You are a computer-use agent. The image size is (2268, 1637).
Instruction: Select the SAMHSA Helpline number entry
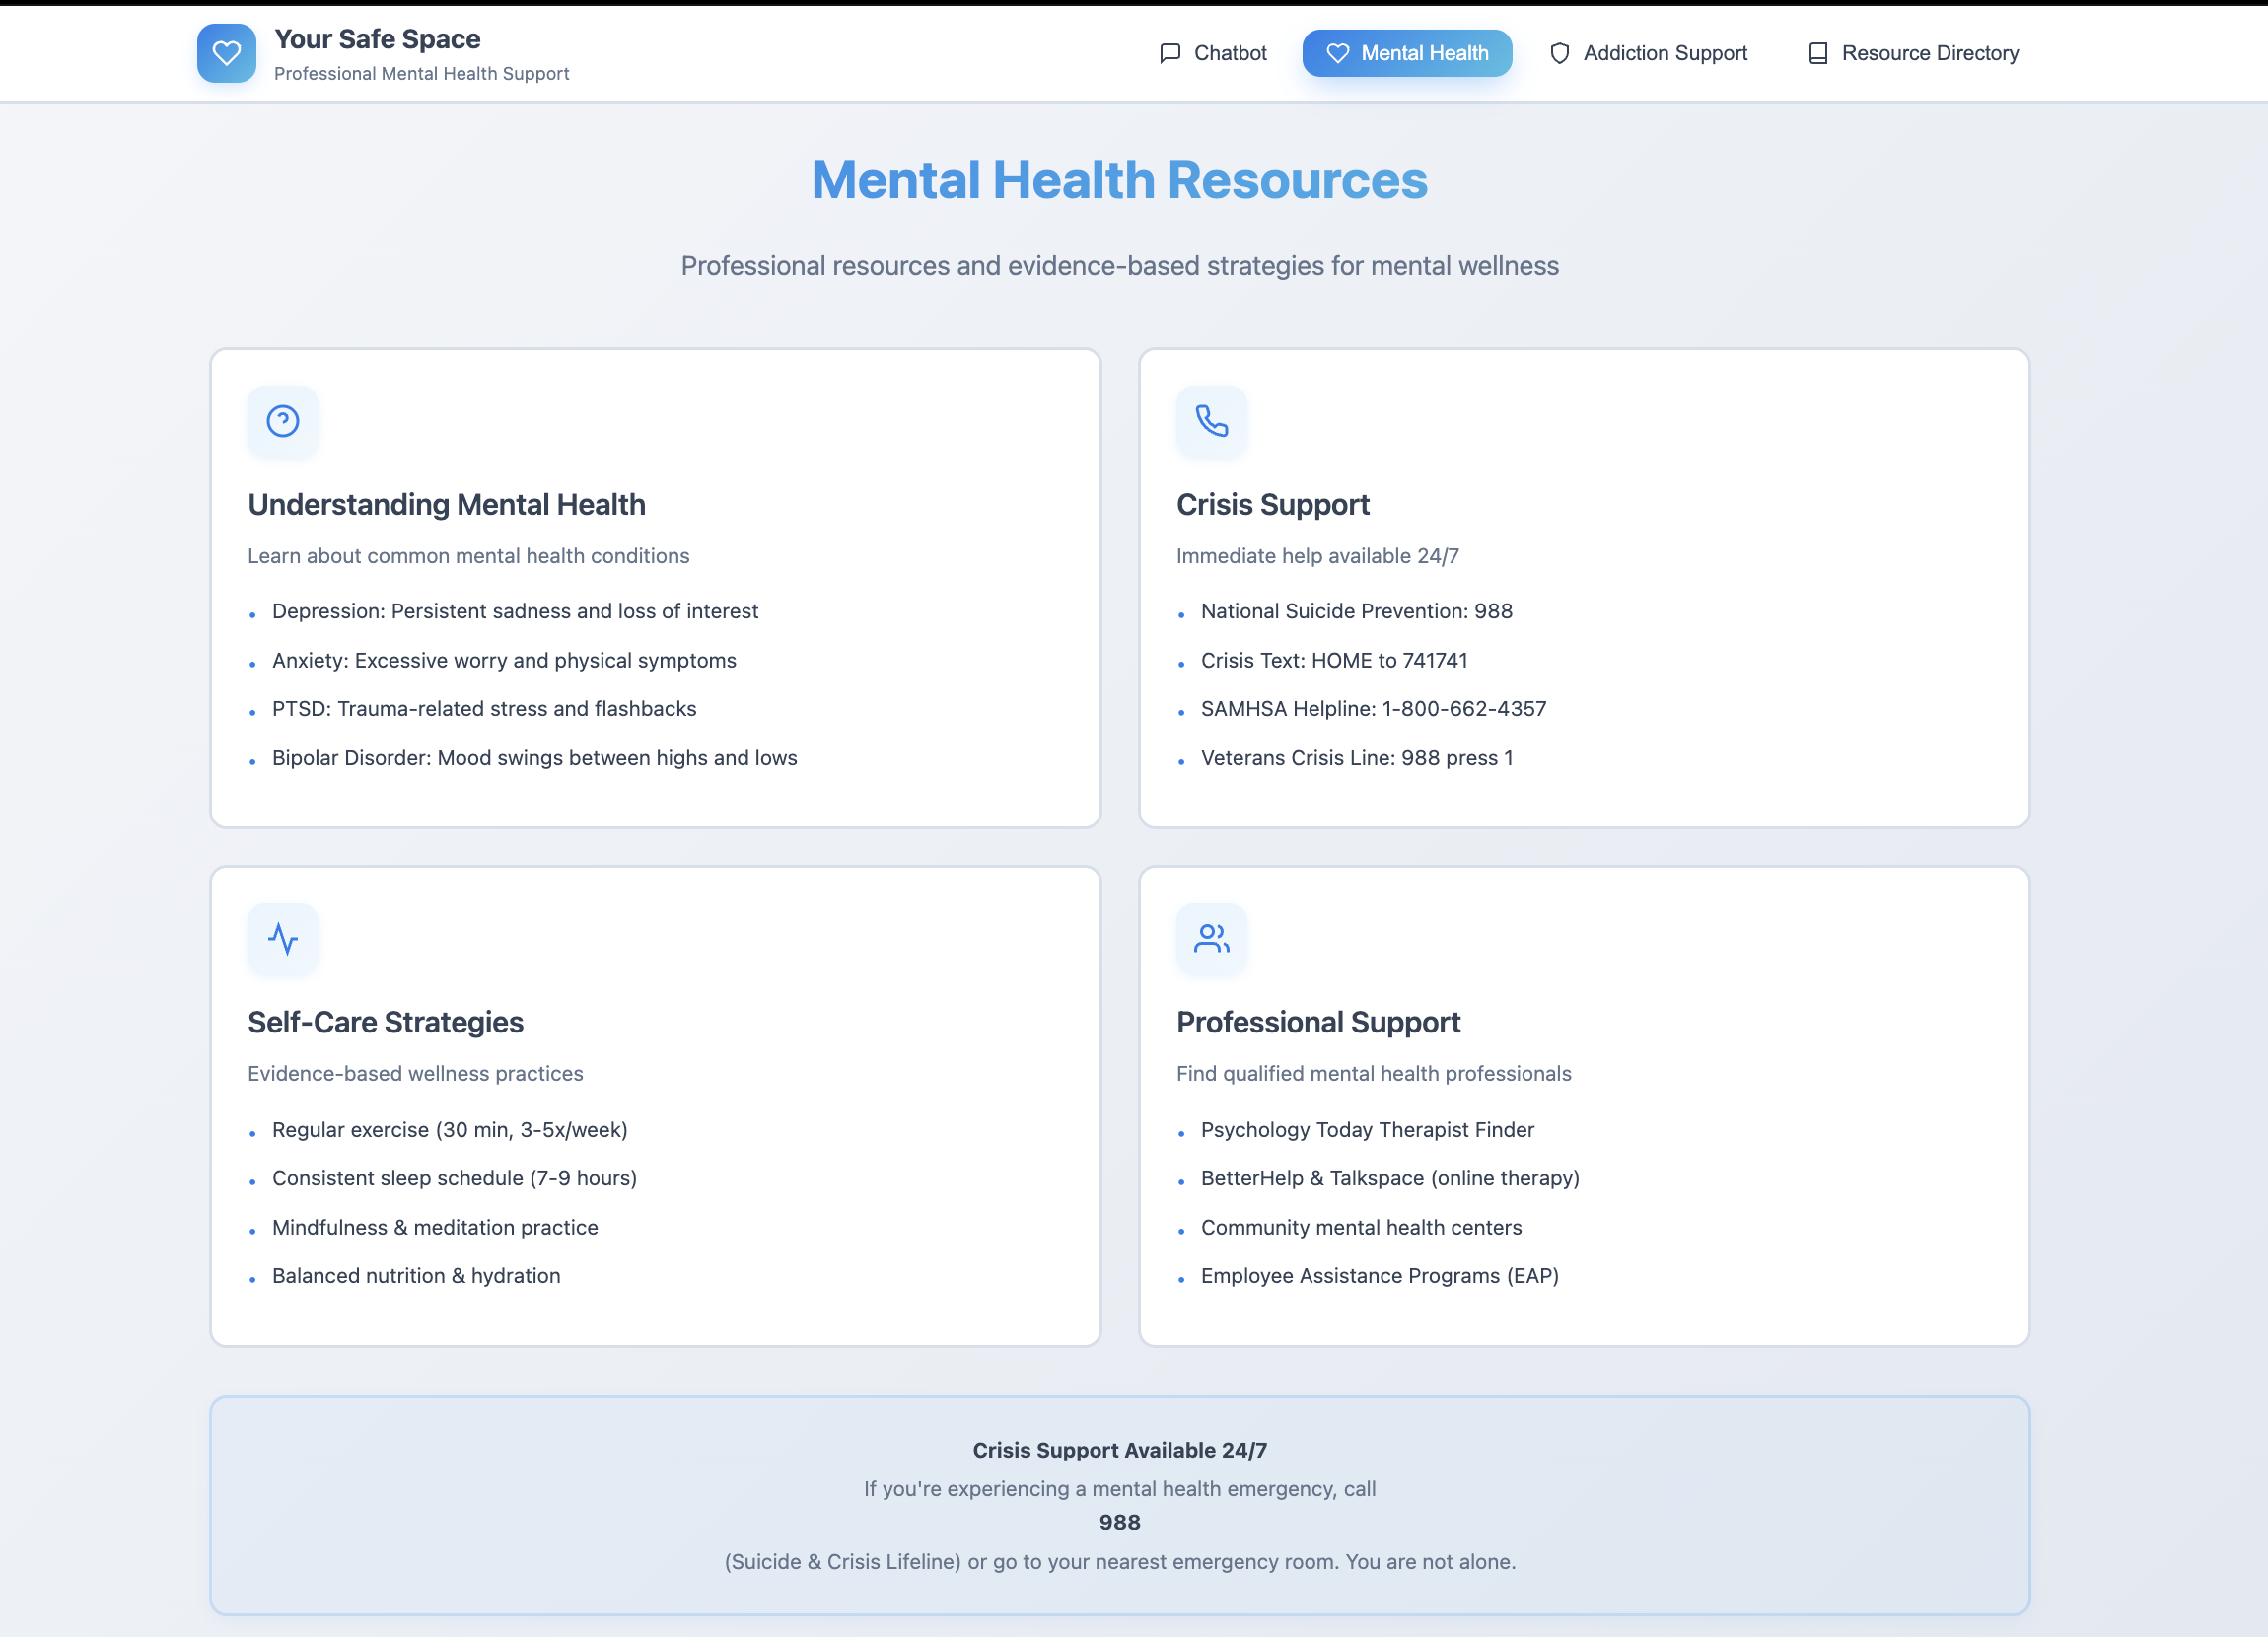[1372, 709]
